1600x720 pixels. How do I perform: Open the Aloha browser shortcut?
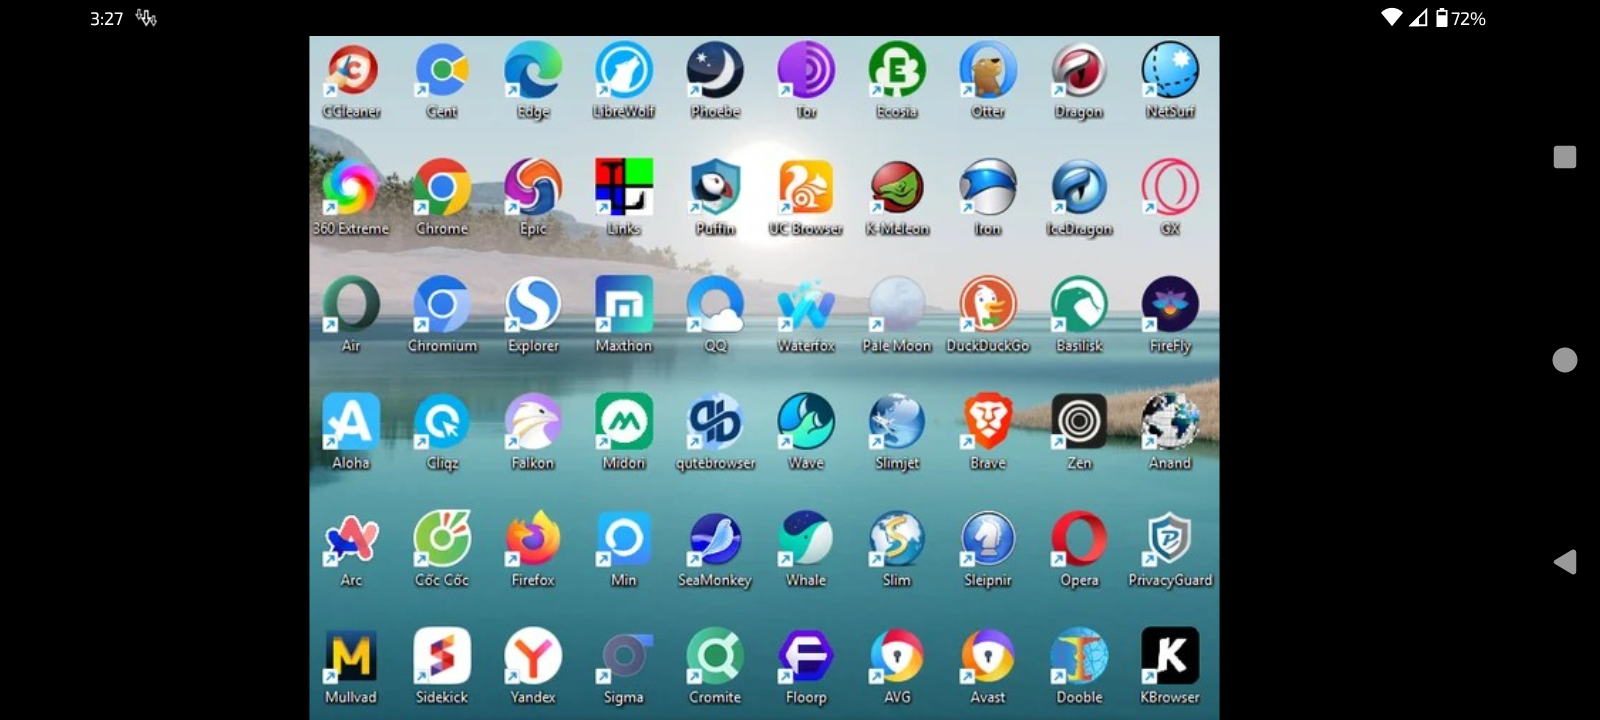(x=351, y=421)
